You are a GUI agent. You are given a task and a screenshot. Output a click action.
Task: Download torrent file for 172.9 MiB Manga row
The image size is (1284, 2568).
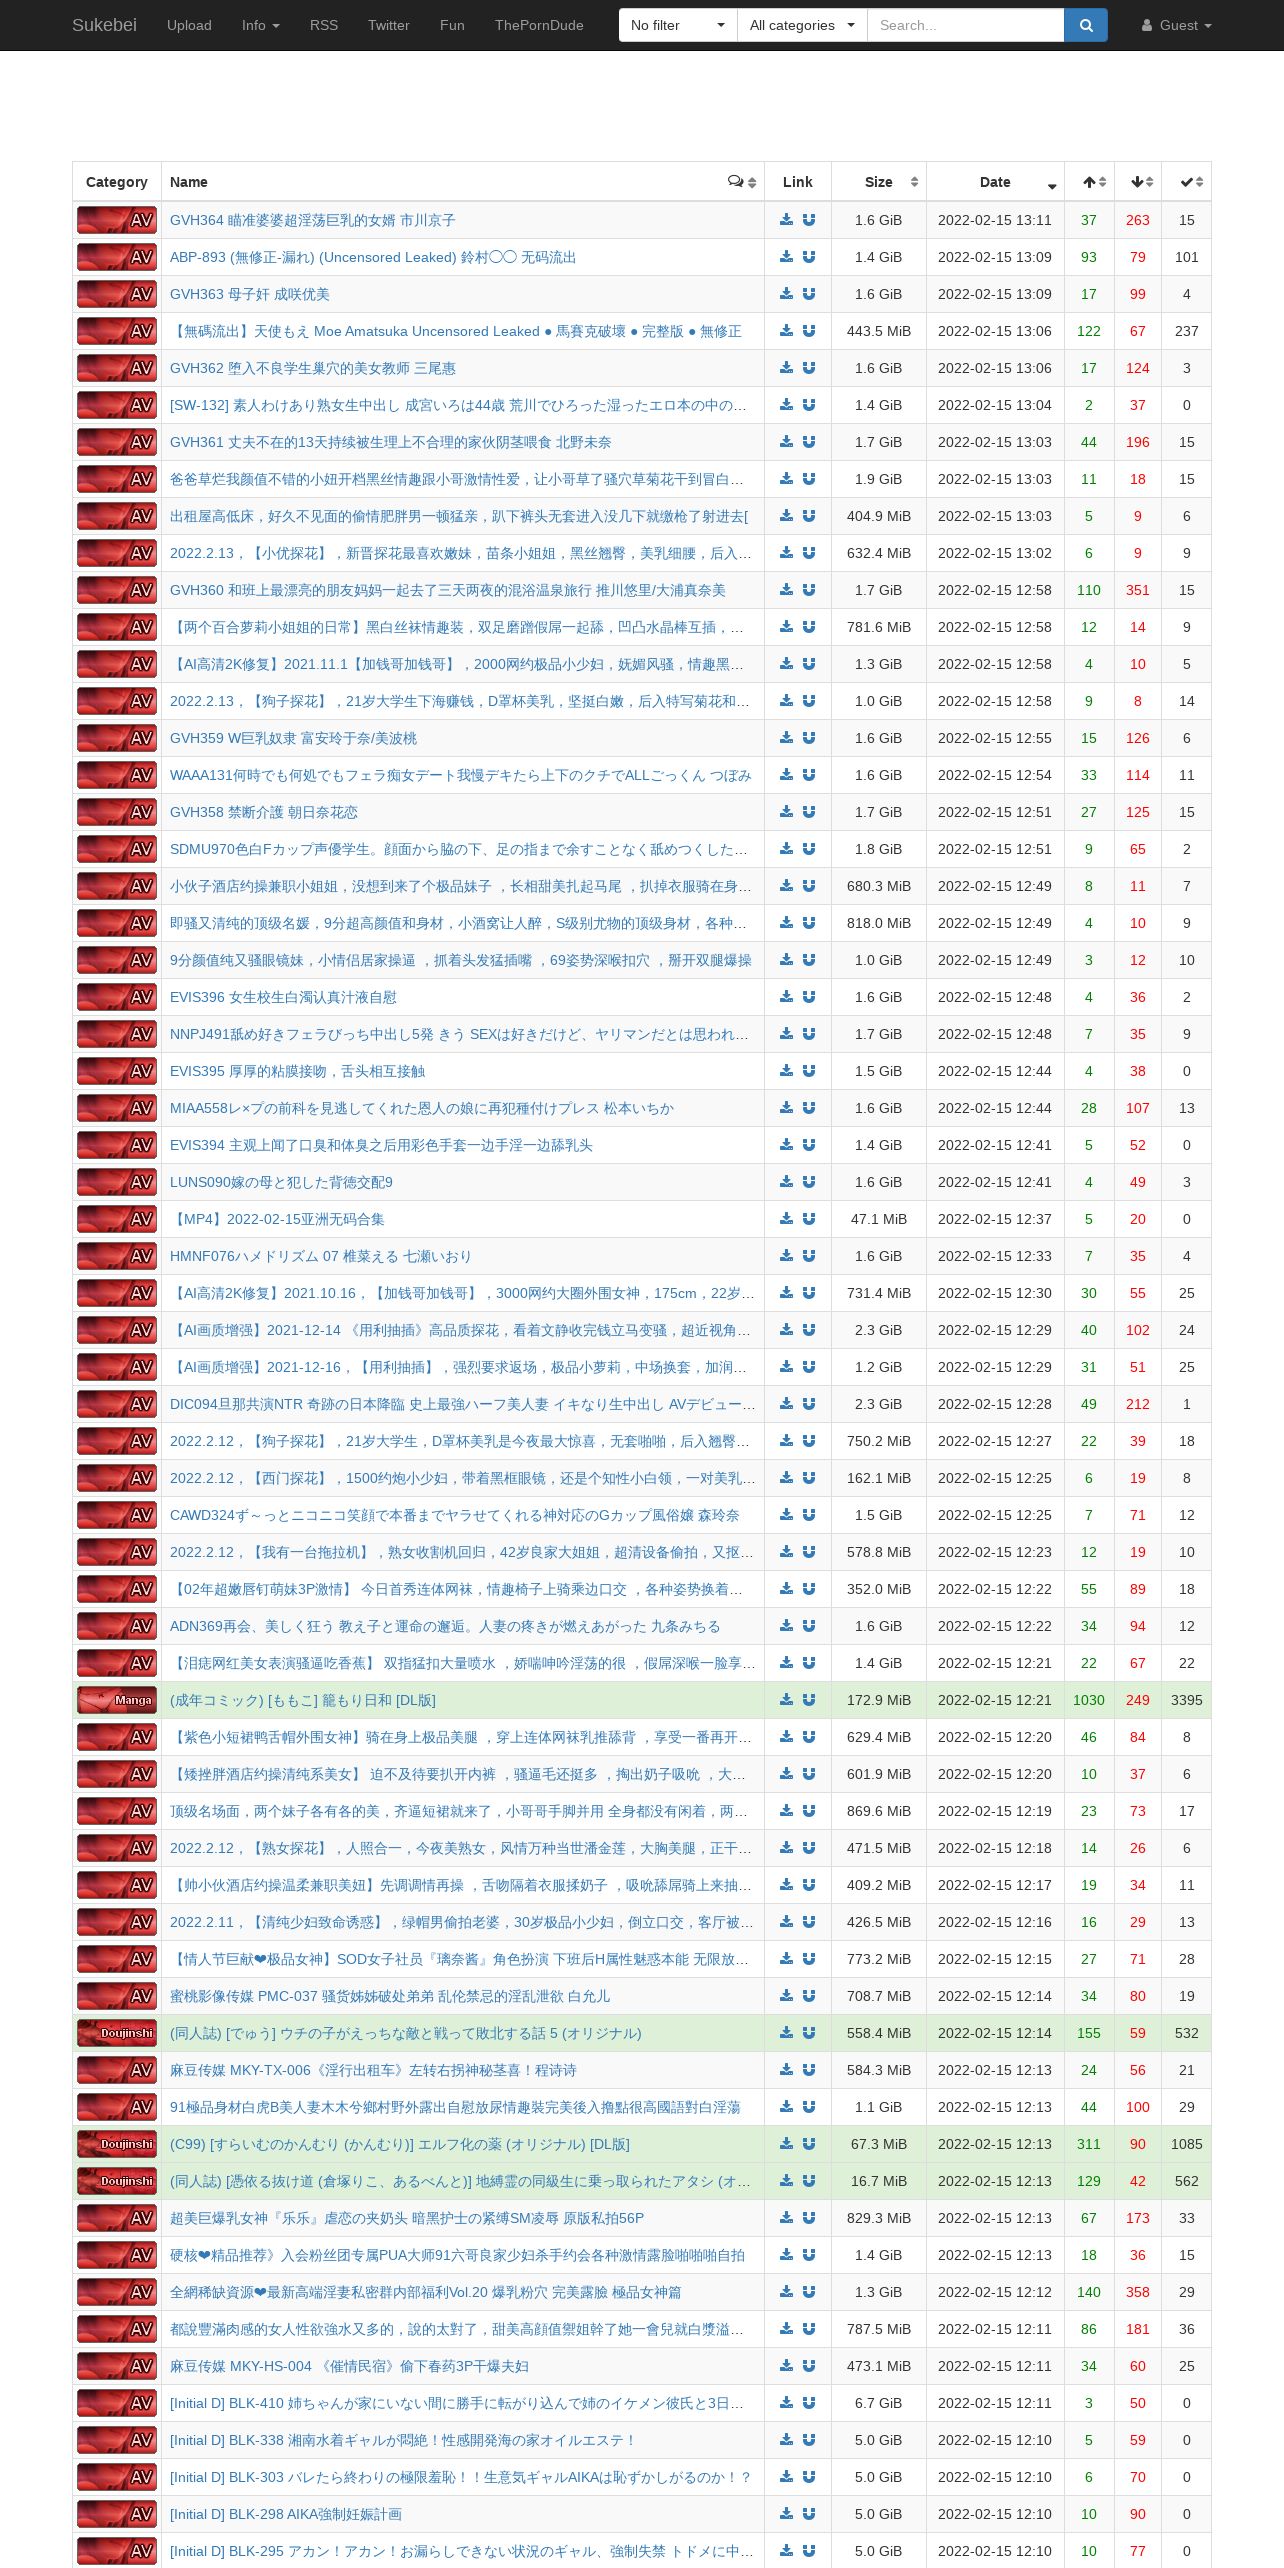pos(786,1700)
